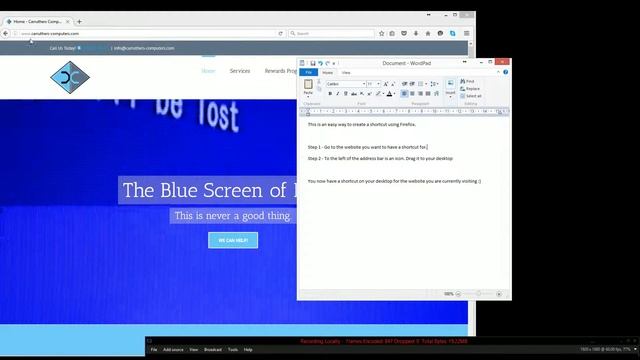This screenshot has height=360, width=640.
Task: Switch to the Home ribbon tab in WordPad
Action: point(327,73)
